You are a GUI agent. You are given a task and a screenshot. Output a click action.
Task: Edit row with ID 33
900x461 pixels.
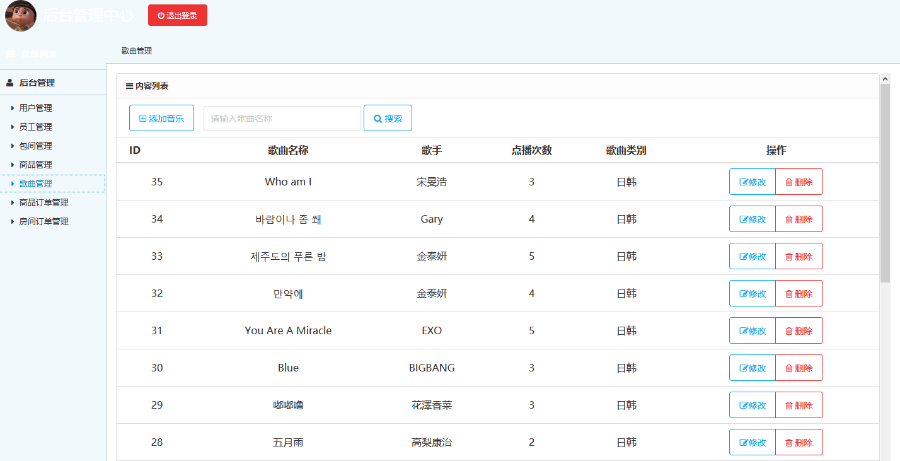(752, 256)
